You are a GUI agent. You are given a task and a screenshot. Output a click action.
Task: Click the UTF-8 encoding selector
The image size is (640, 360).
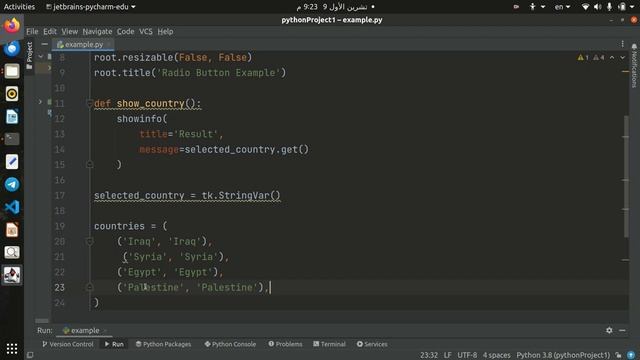[x=467, y=355]
